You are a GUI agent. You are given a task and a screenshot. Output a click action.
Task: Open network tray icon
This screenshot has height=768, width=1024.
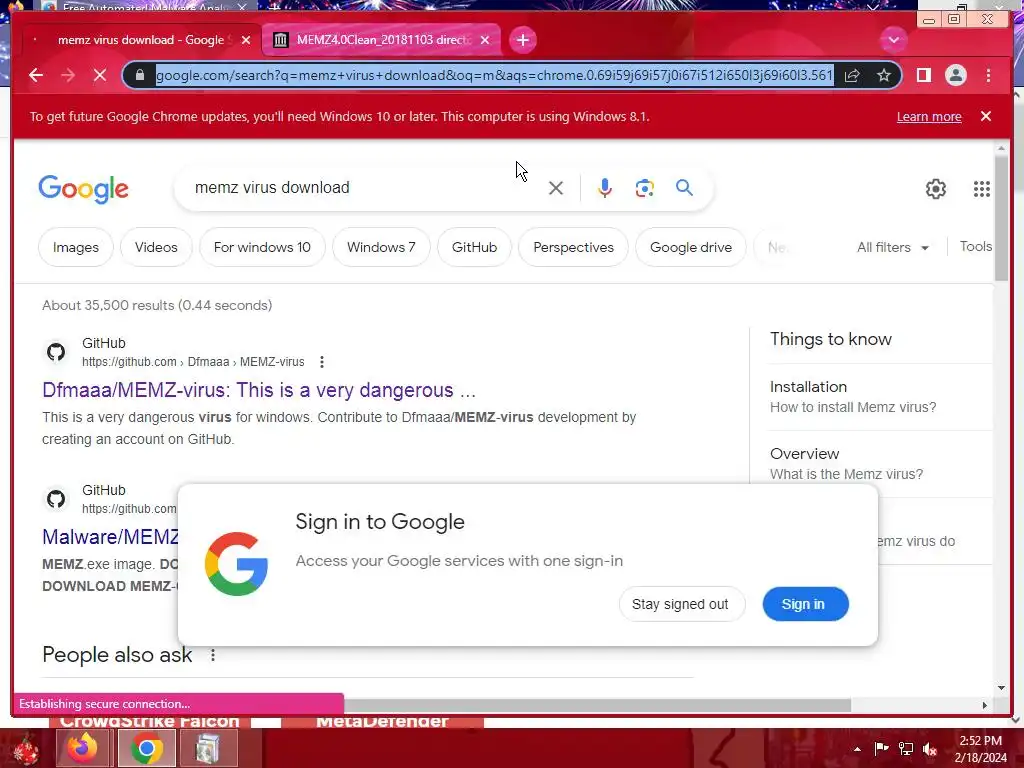click(x=906, y=748)
